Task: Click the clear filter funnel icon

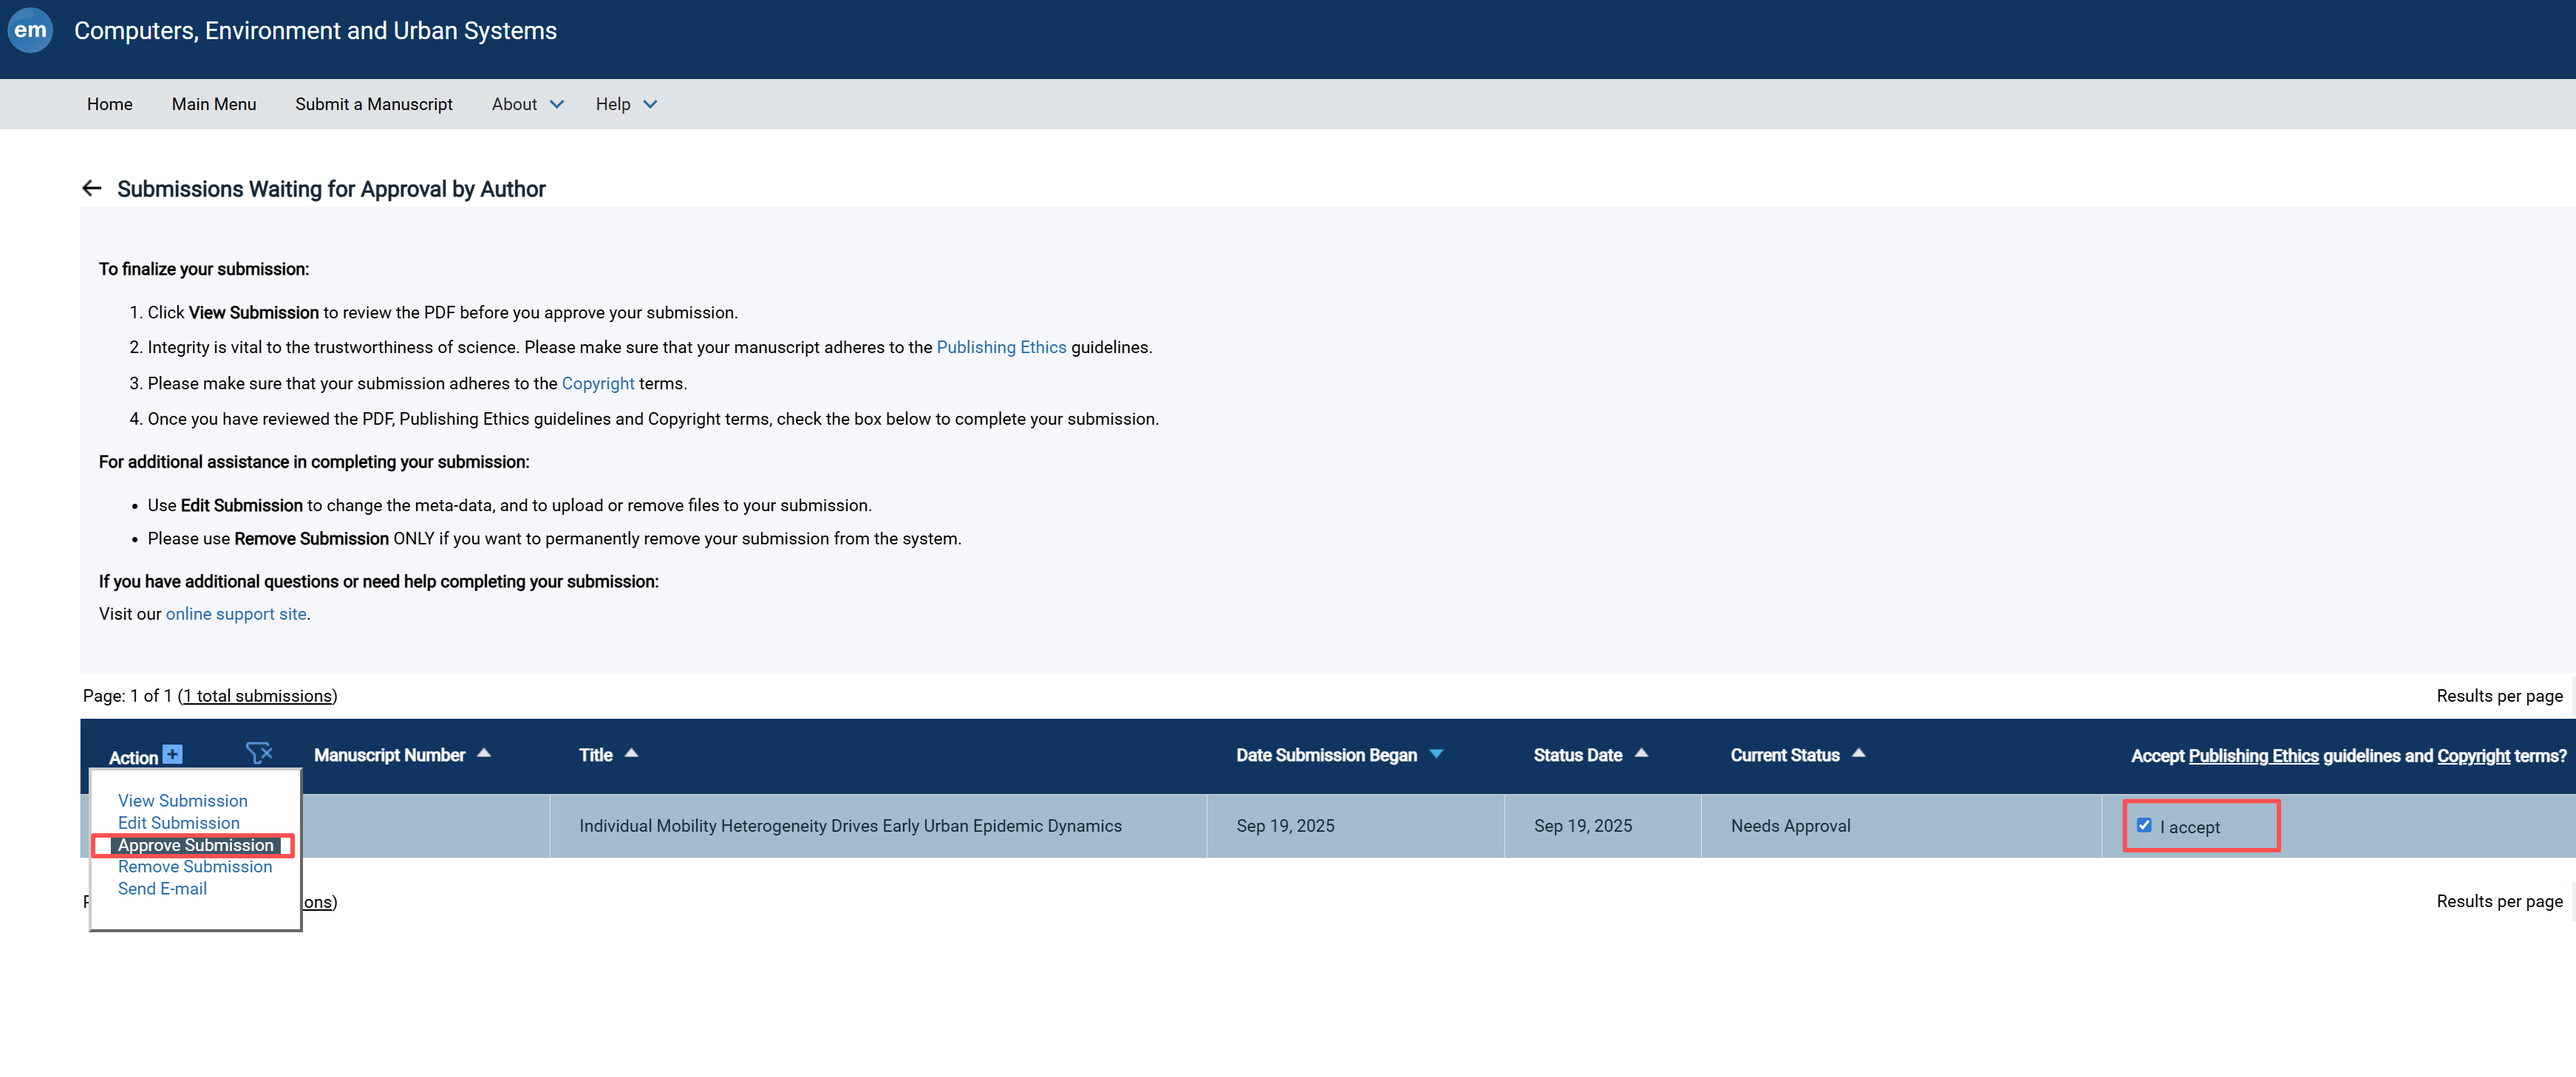Action: pyautogui.click(x=259, y=753)
